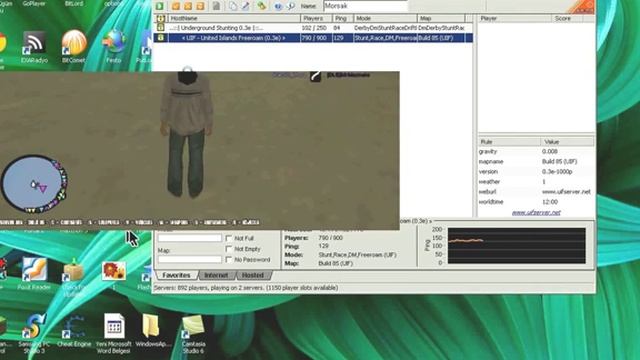Click the circular minimap in the game window
The width and height of the screenshot is (640, 360).
pos(34,184)
